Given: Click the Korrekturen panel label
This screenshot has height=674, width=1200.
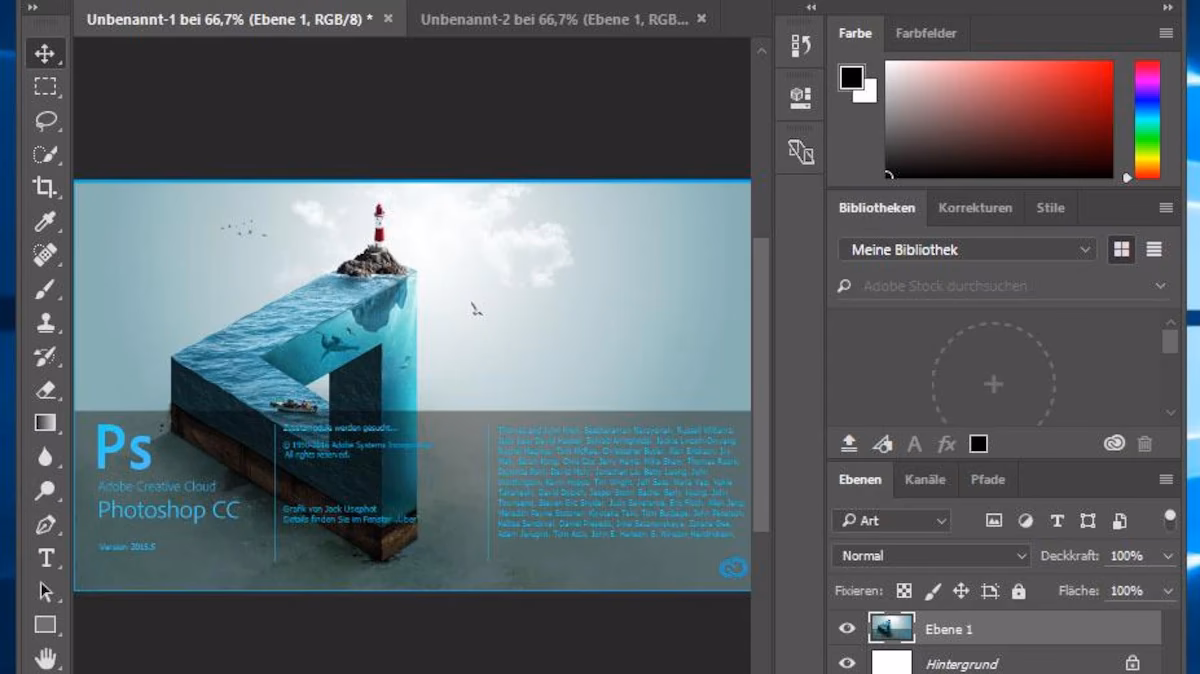Looking at the screenshot, I should click(975, 207).
